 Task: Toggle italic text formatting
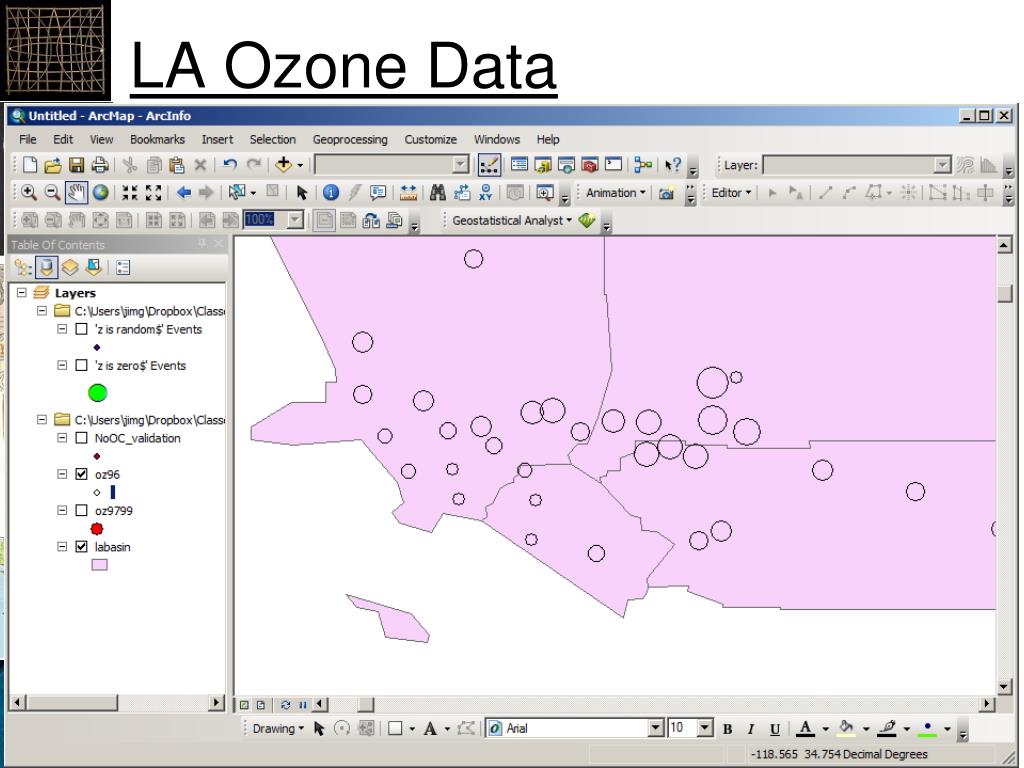751,729
